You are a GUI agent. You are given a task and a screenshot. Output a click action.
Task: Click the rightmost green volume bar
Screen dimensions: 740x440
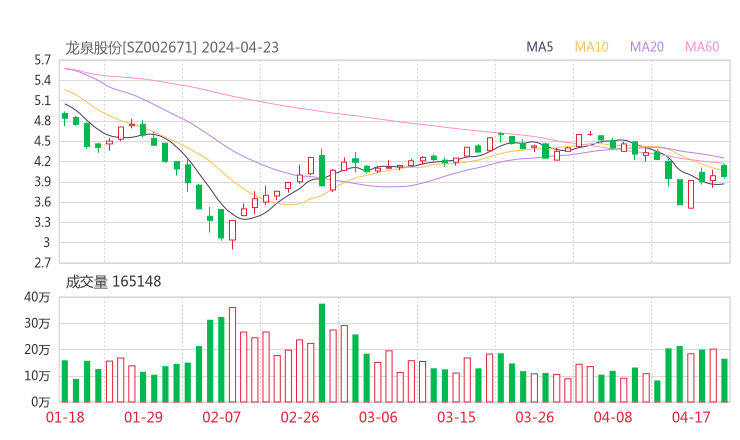724,381
